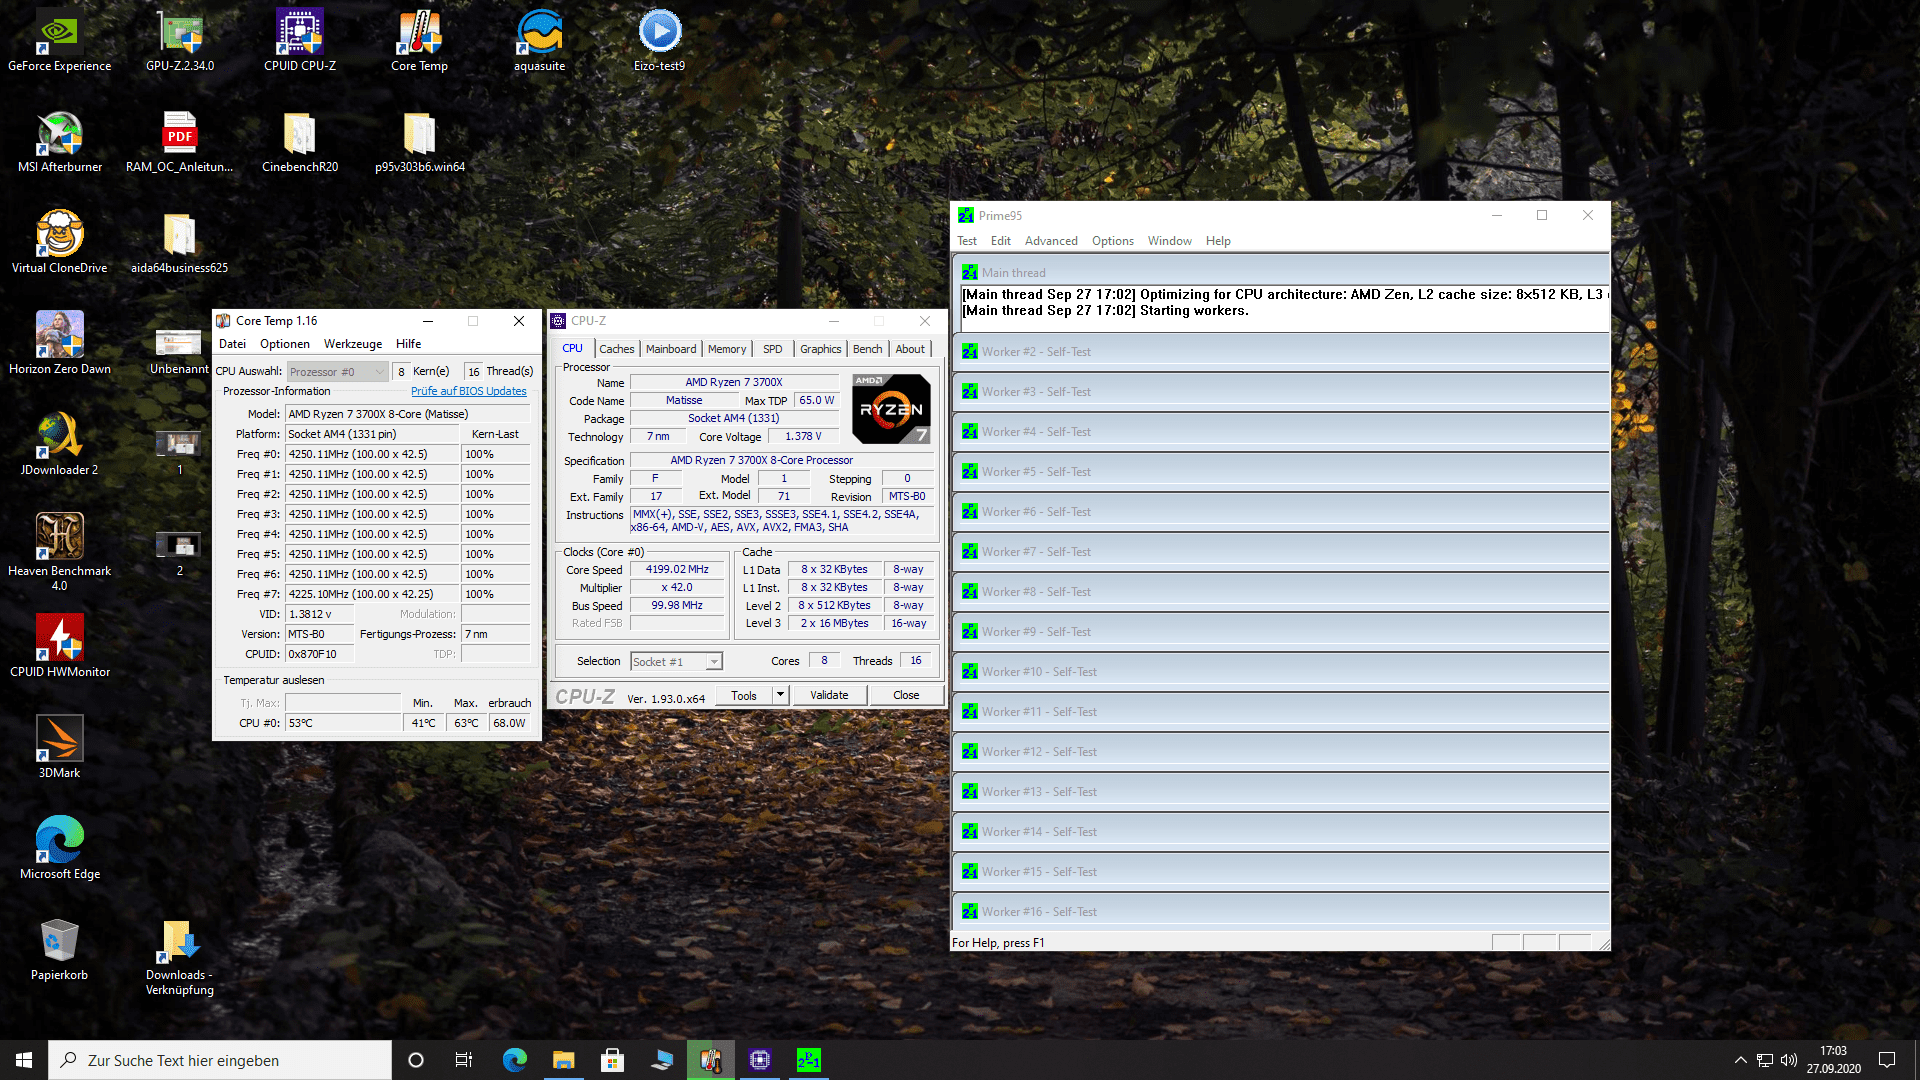Click the Validate button in CPU-Z
This screenshot has height=1080, width=1920.
829,695
